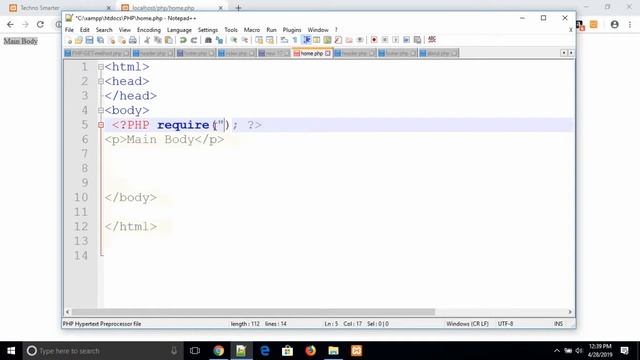Save the current file with Save icon
The image size is (640, 360).
(x=89, y=40)
